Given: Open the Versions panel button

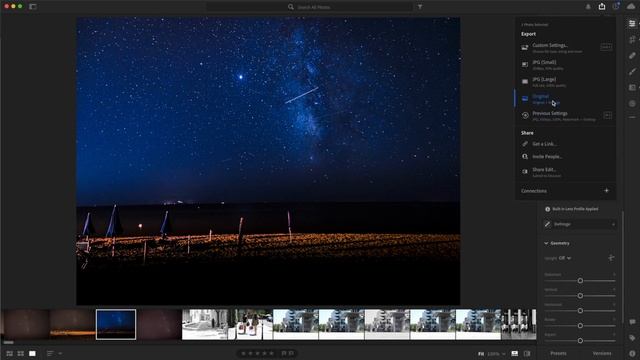Looking at the screenshot, I should tap(602, 353).
